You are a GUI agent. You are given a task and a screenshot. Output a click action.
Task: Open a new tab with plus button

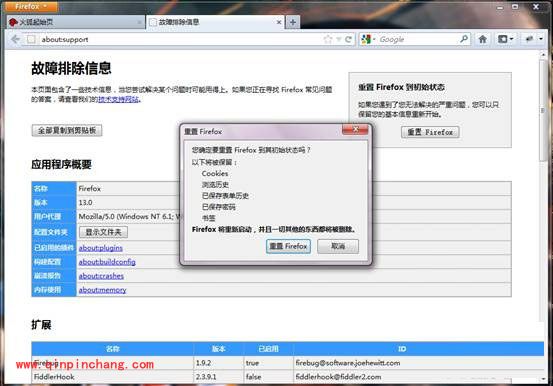(x=292, y=22)
